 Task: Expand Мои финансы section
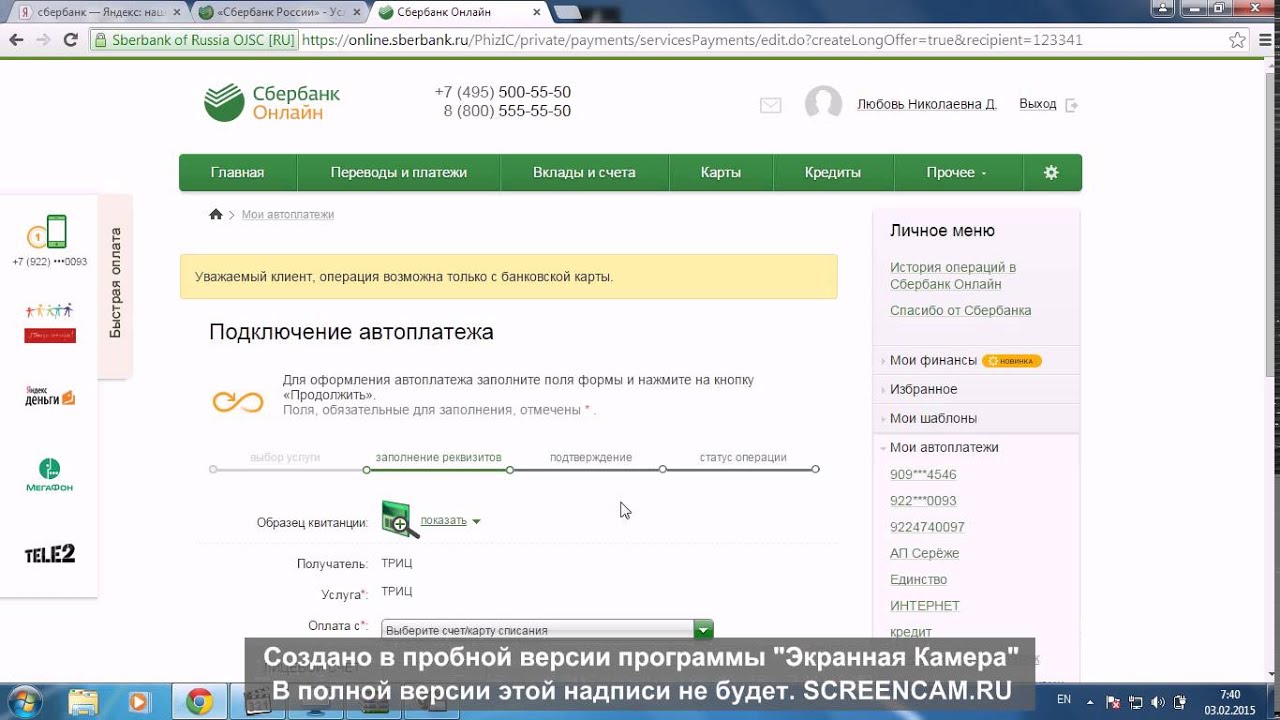933,360
